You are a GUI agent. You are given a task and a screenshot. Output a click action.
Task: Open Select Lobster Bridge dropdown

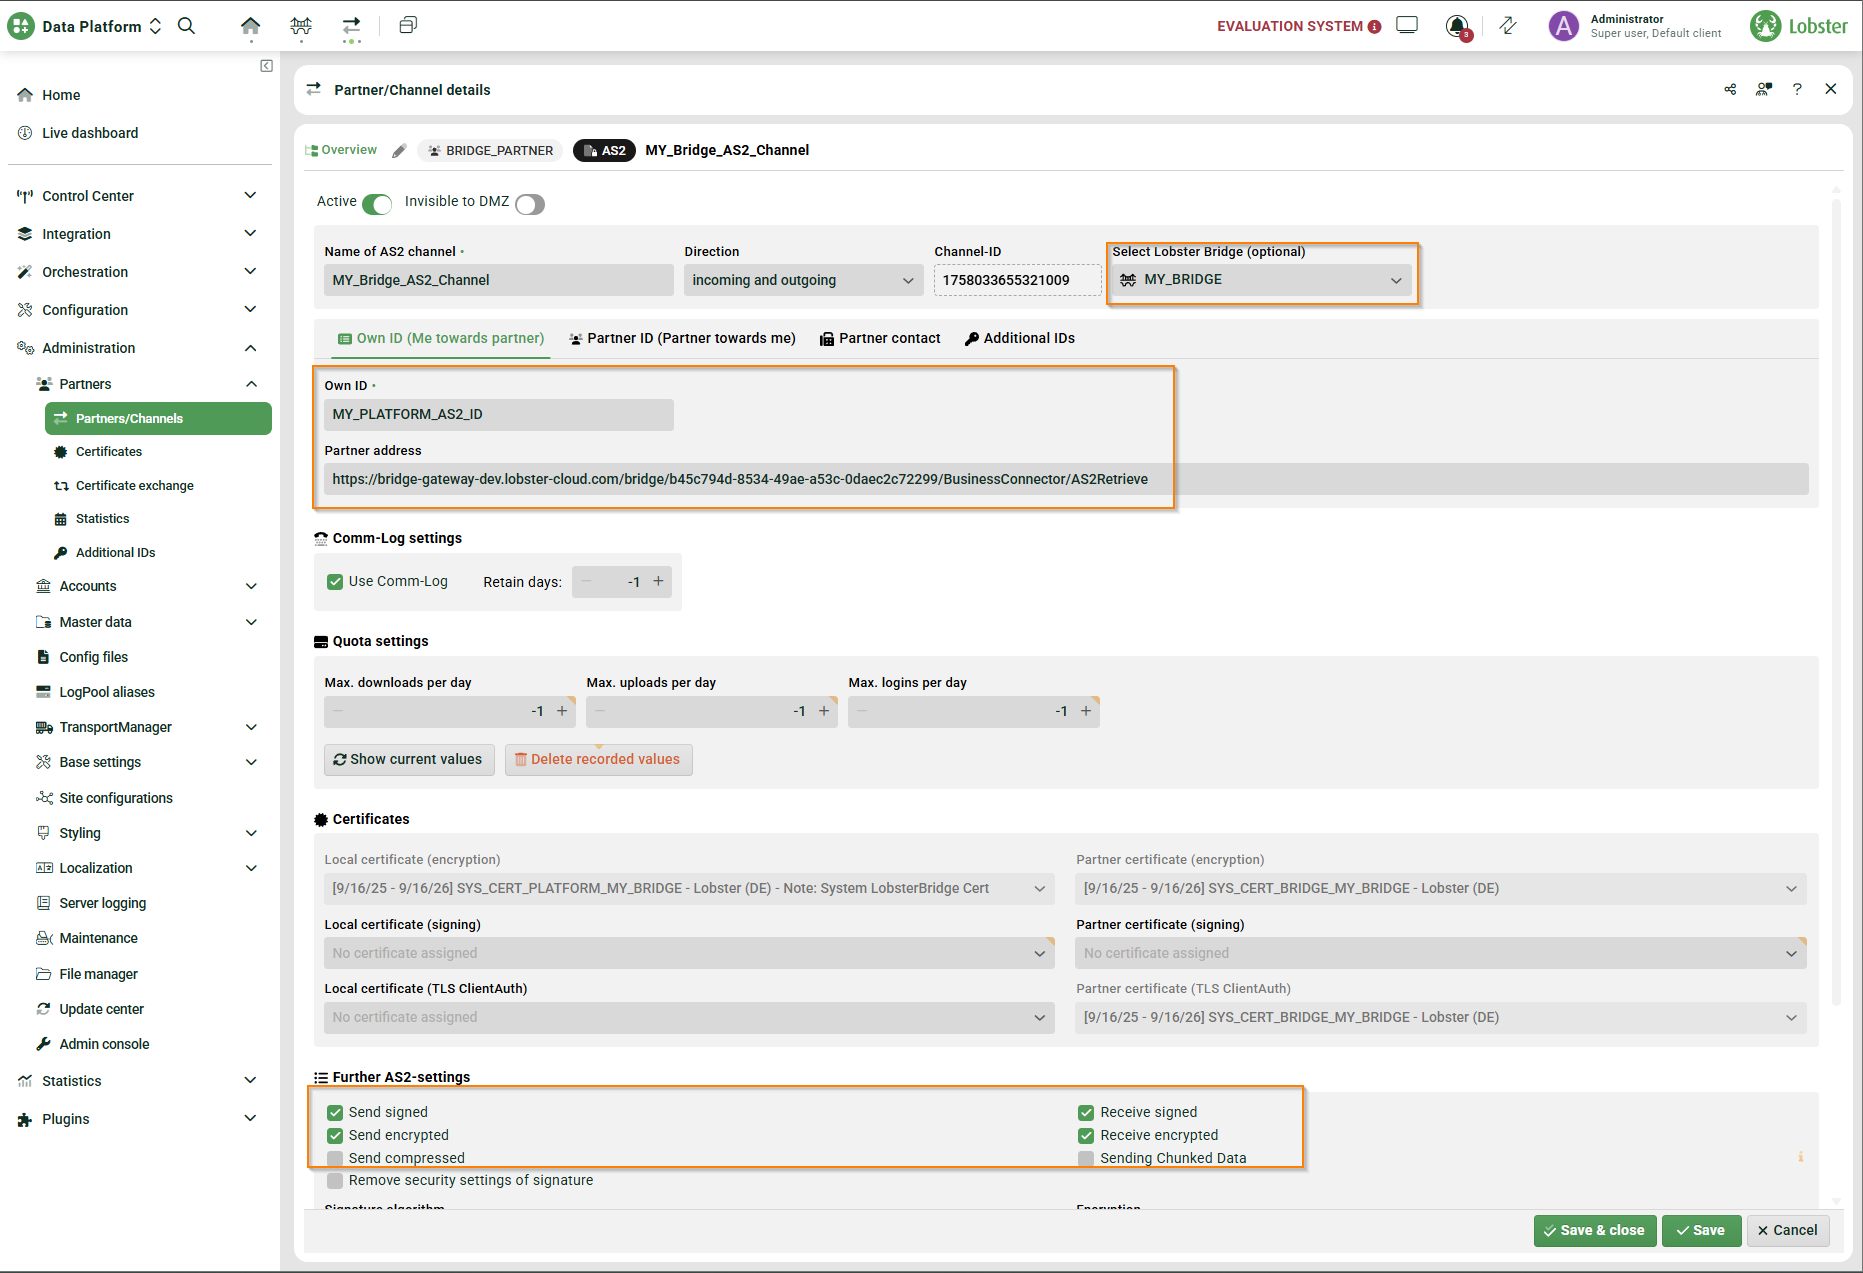click(1261, 280)
